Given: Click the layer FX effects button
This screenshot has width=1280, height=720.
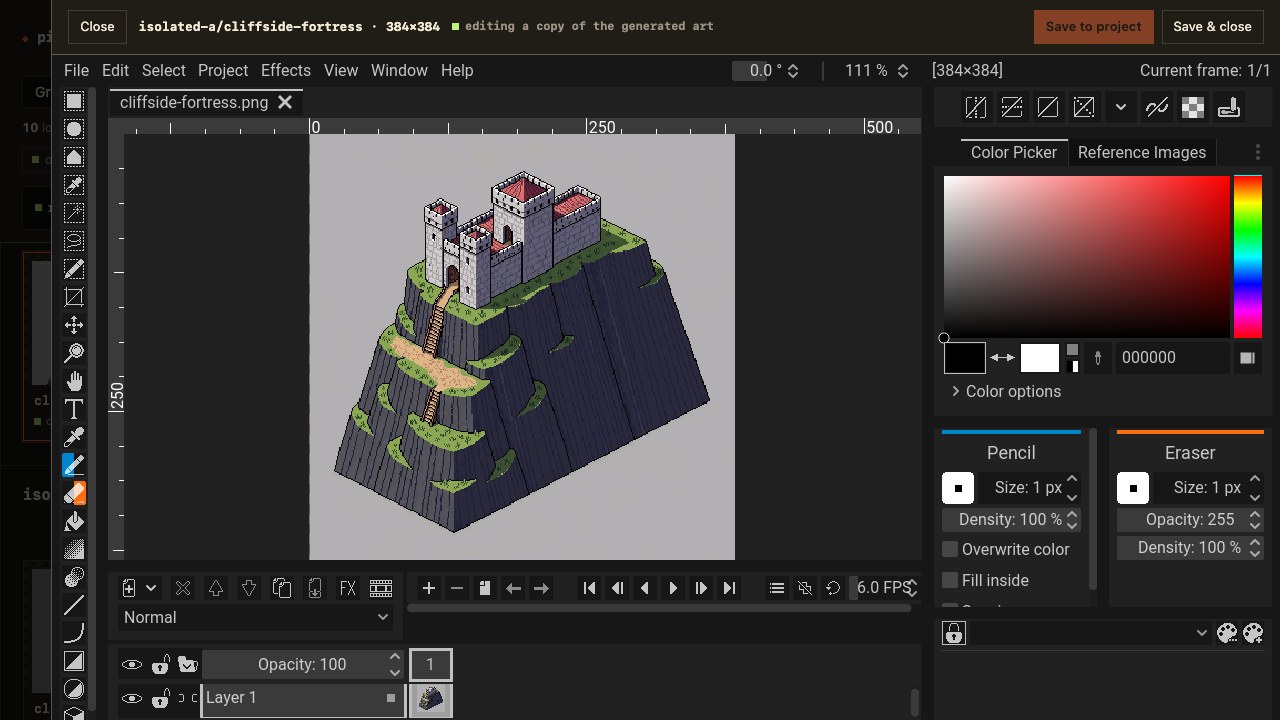Looking at the screenshot, I should tap(348, 588).
